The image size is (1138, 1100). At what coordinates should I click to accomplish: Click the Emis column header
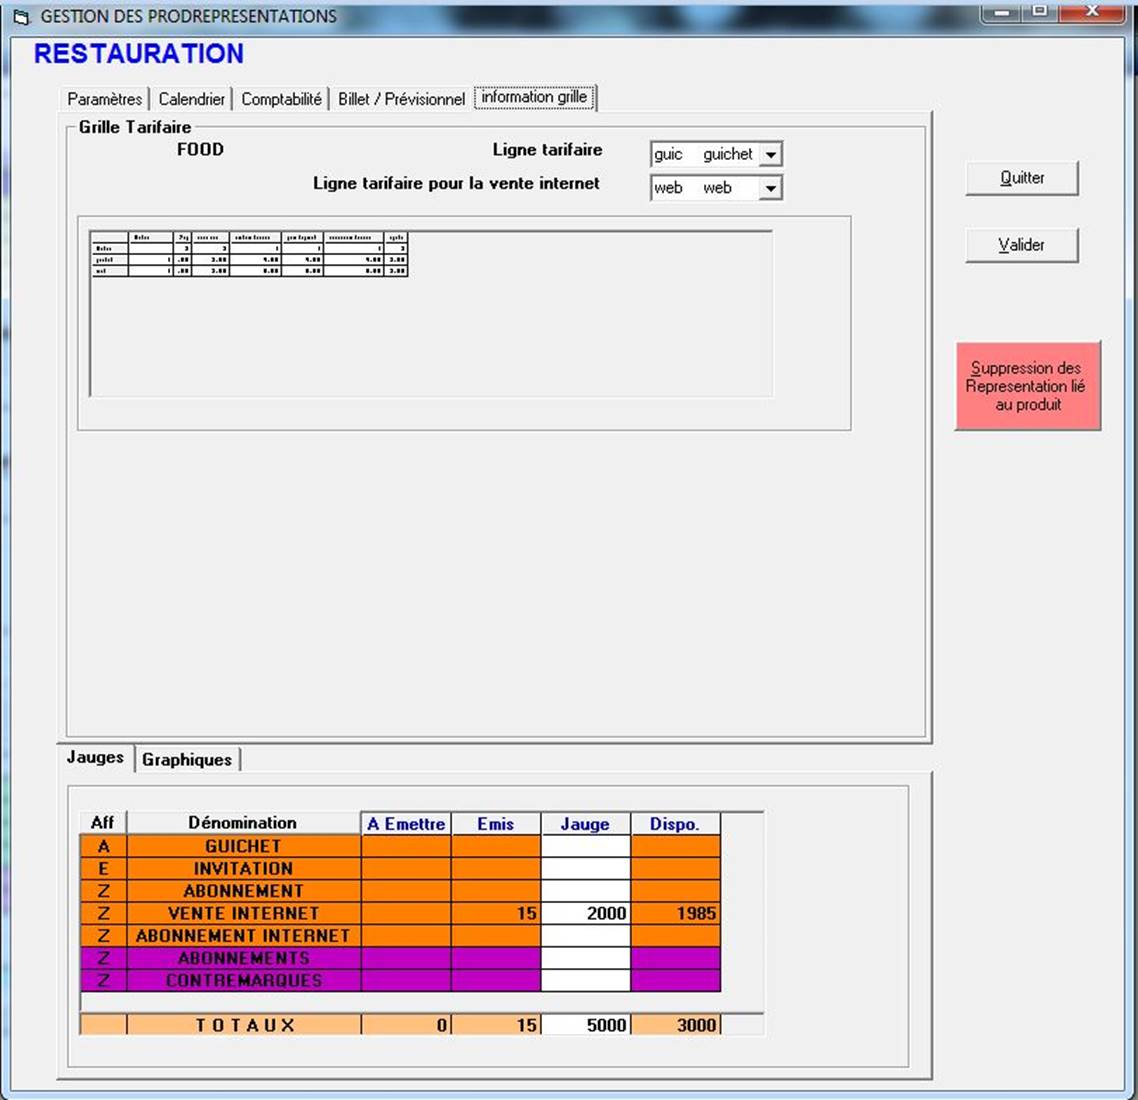point(496,824)
